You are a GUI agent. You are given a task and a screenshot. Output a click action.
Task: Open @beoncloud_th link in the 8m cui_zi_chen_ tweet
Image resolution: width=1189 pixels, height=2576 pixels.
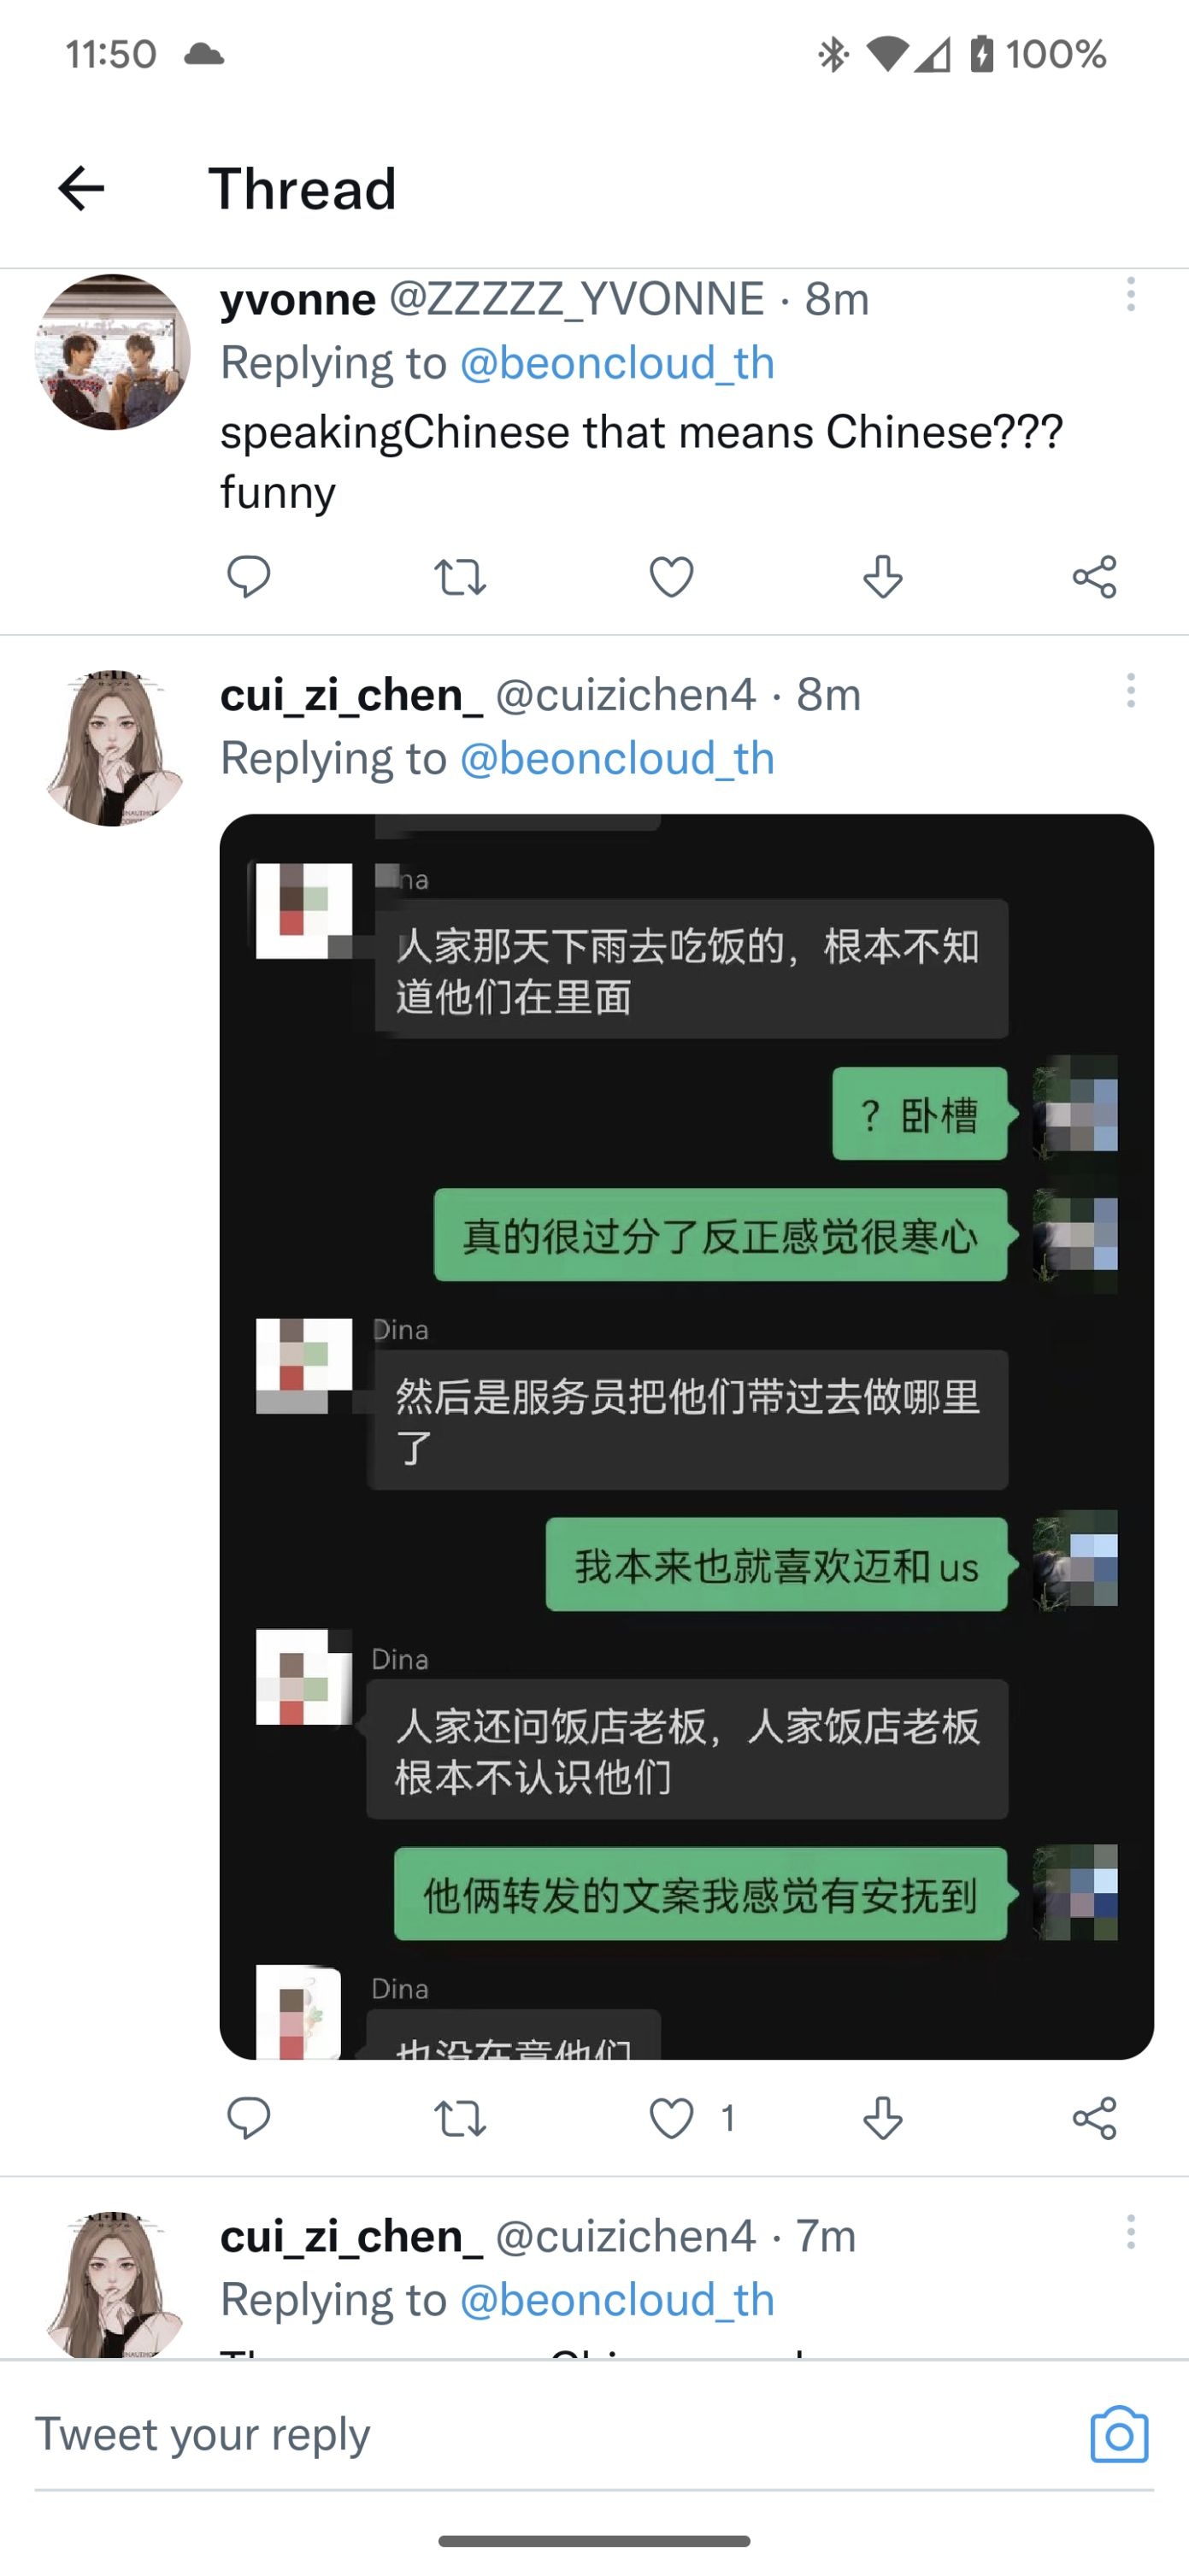pos(617,759)
